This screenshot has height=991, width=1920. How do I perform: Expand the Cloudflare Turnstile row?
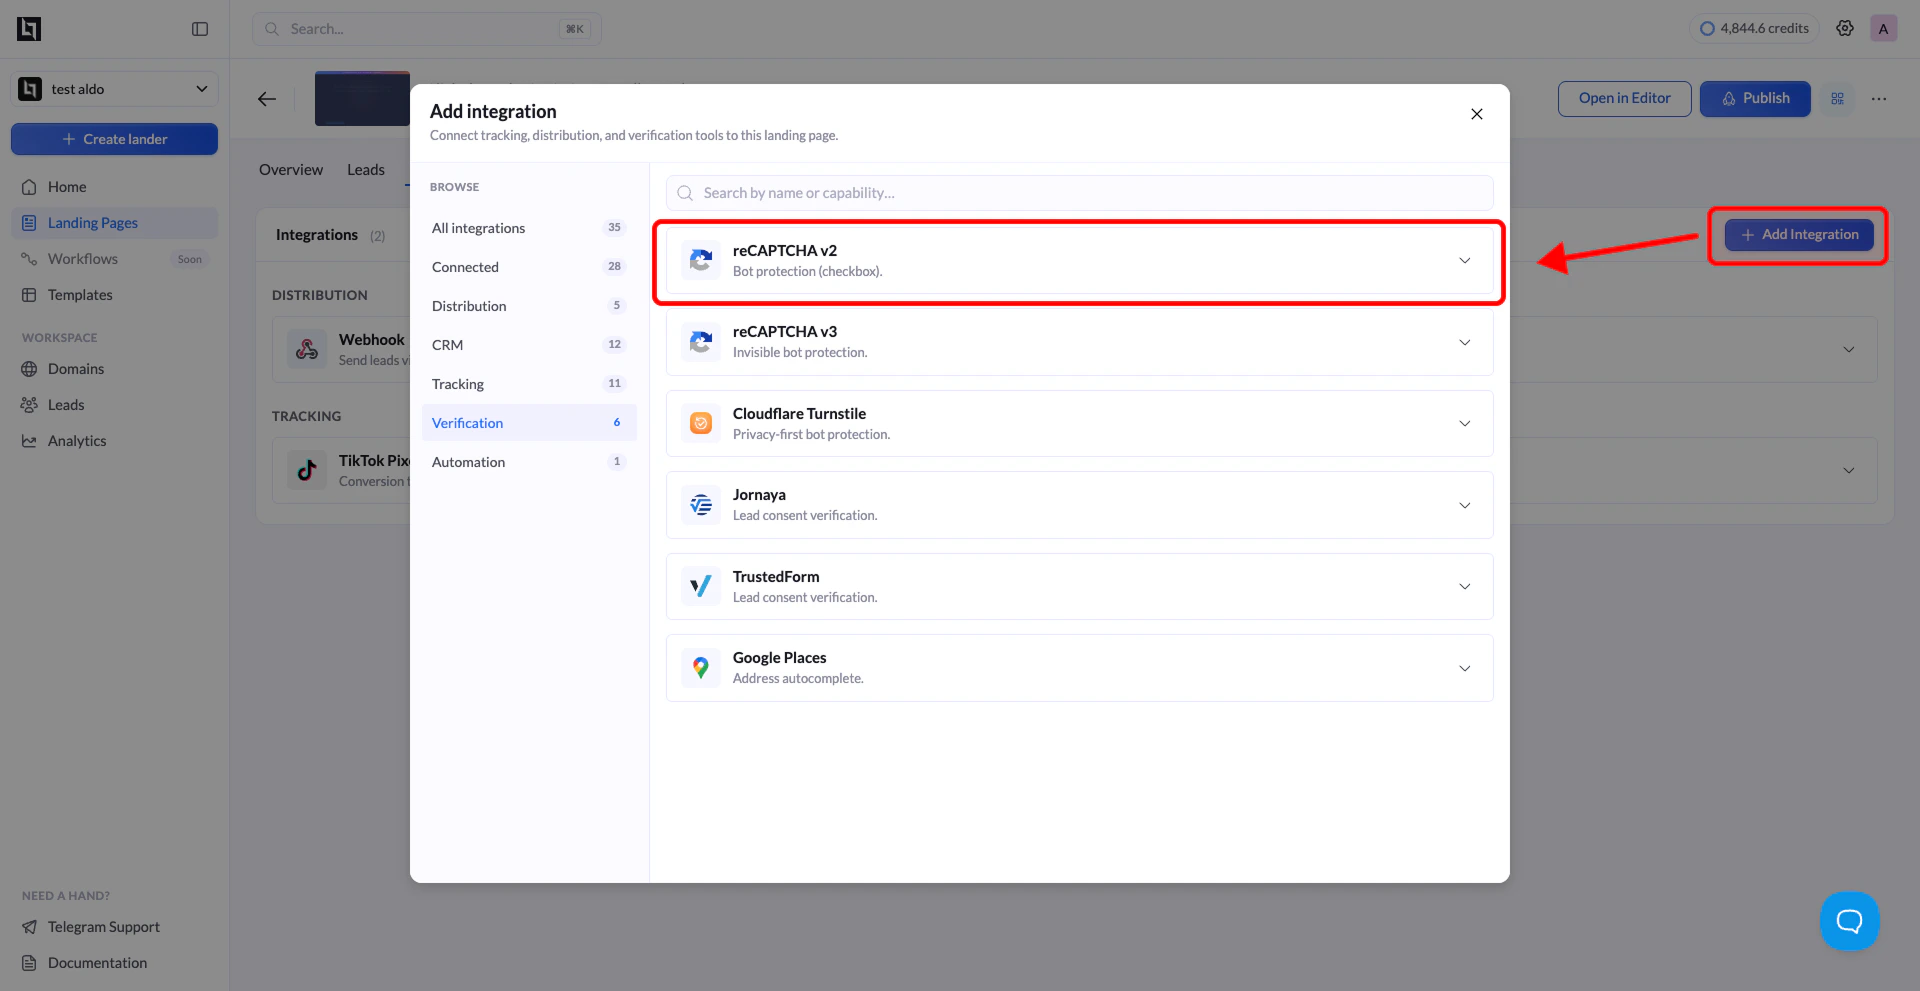(x=1465, y=423)
